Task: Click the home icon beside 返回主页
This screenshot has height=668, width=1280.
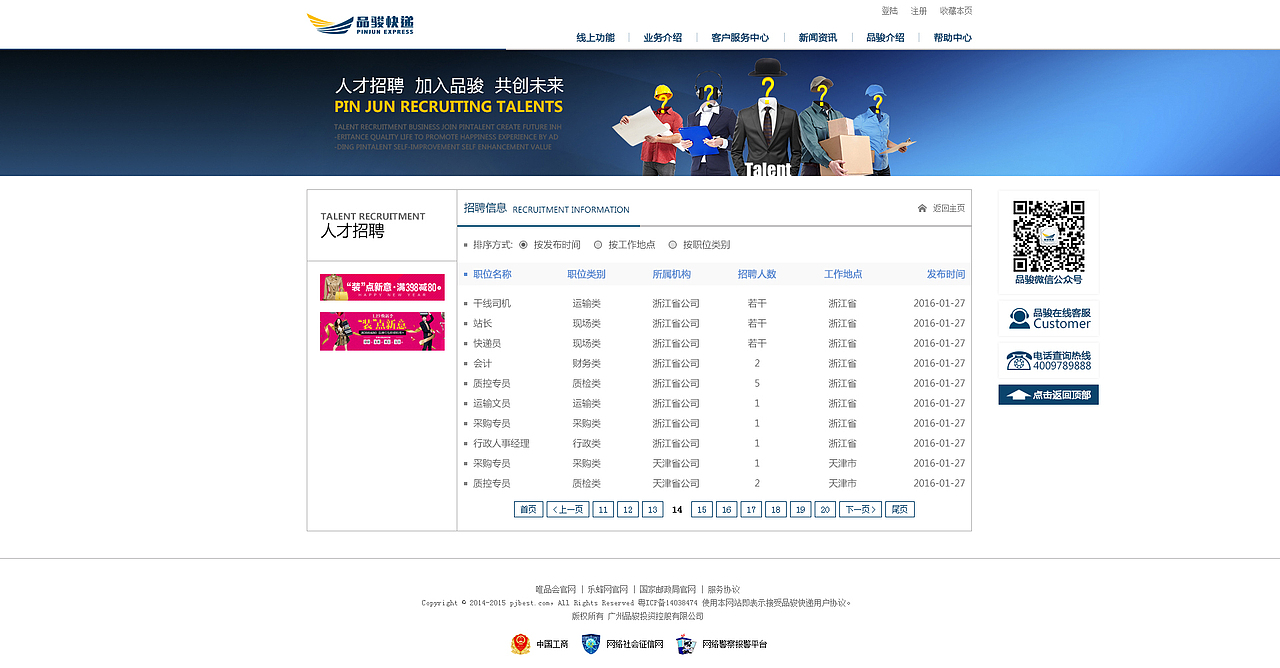Action: 920,208
